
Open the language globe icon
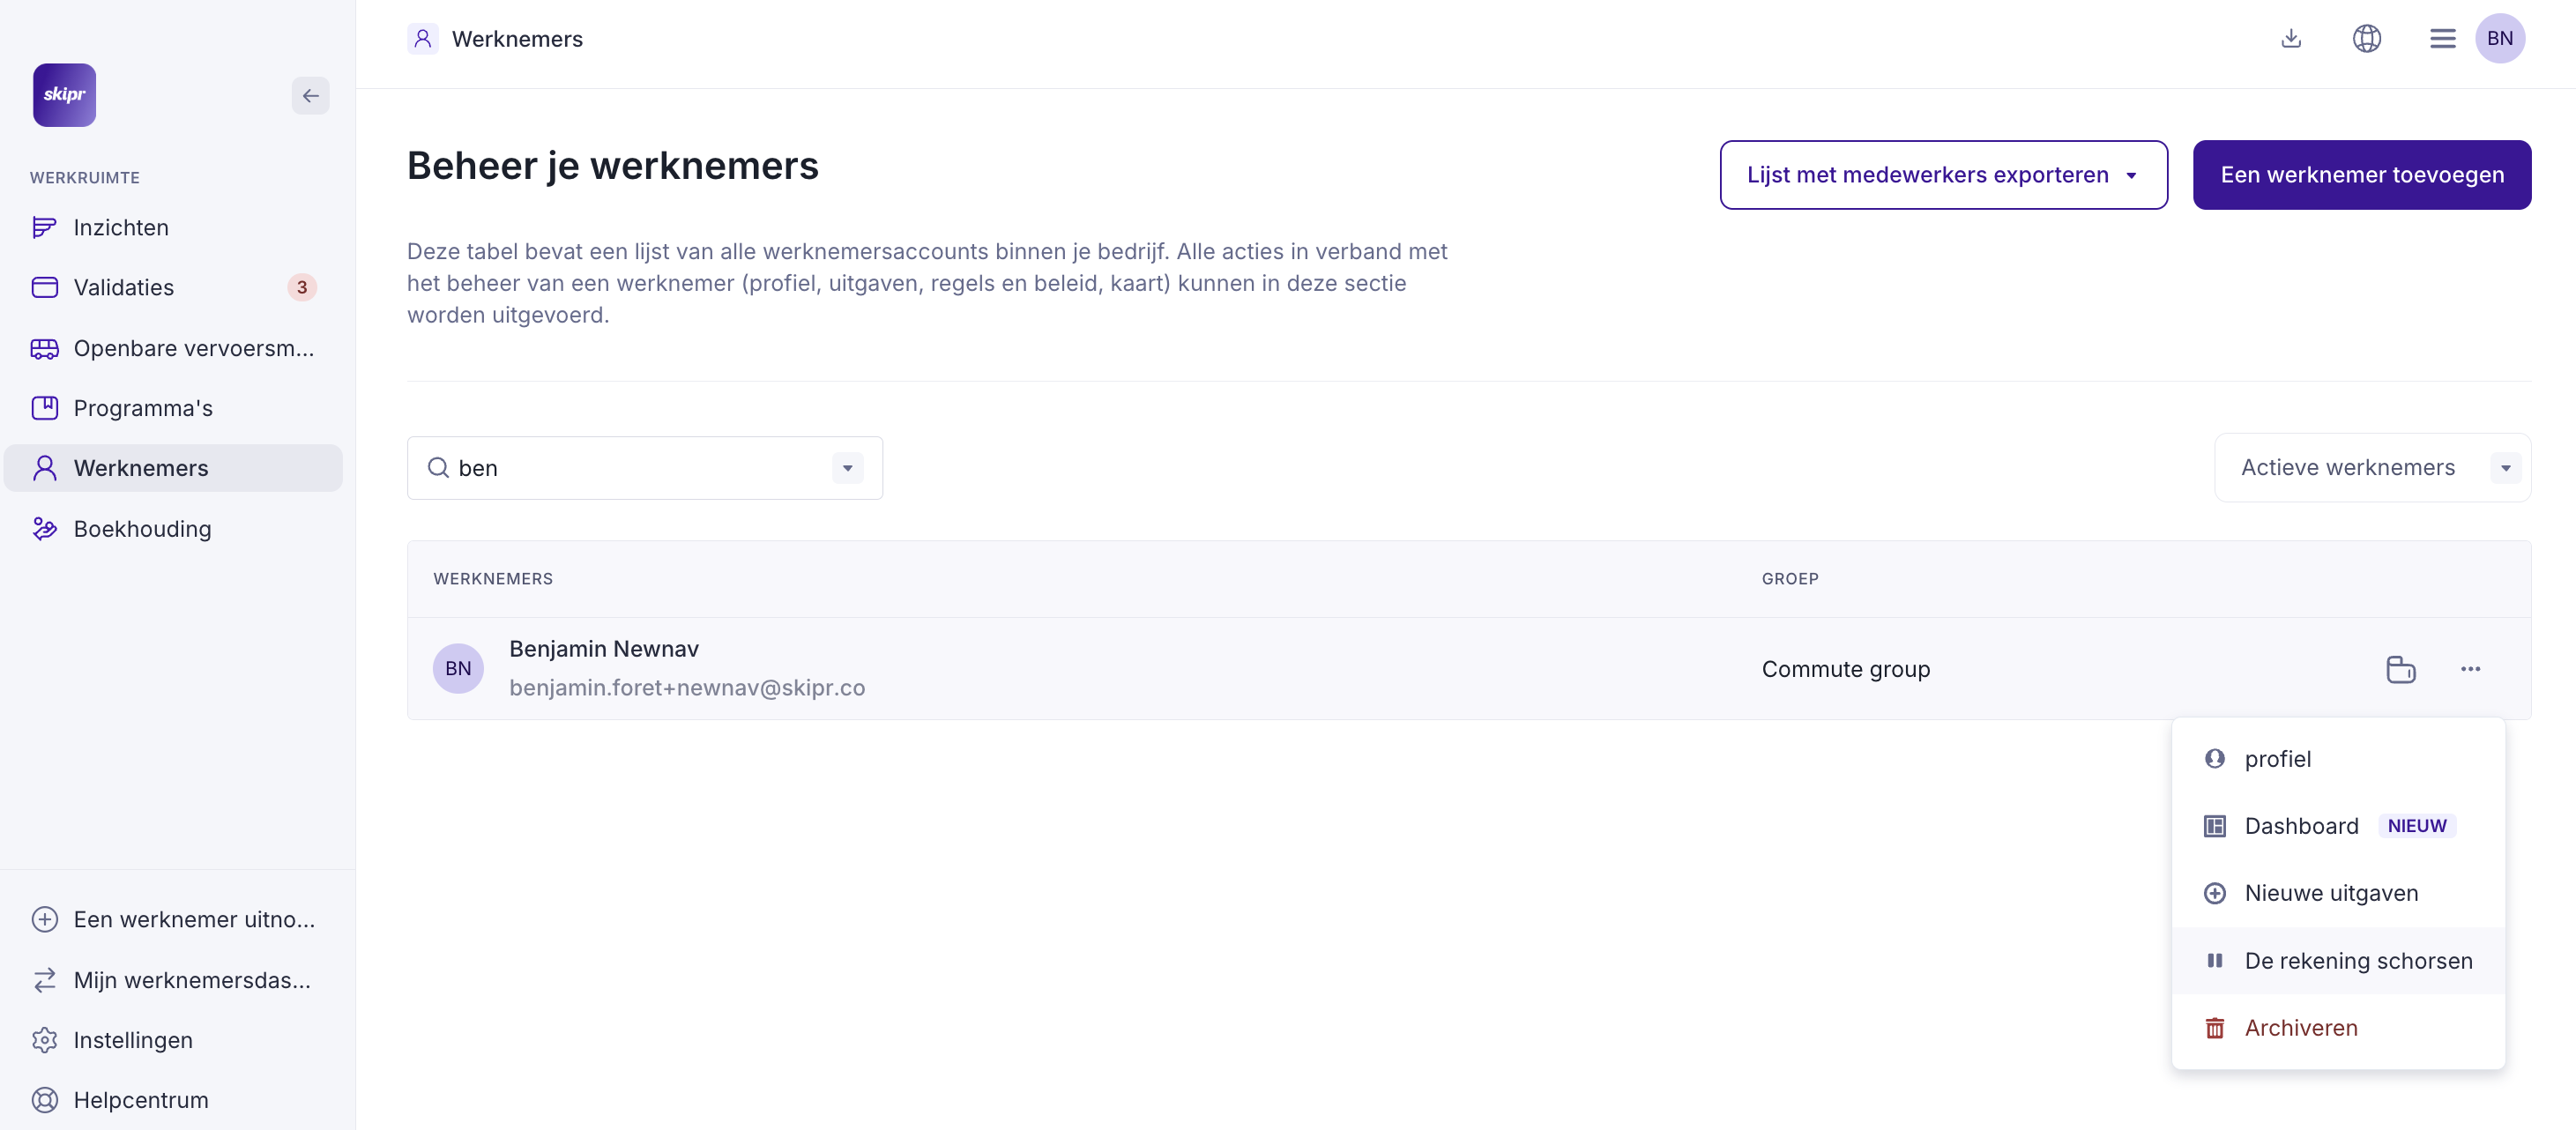point(2366,38)
